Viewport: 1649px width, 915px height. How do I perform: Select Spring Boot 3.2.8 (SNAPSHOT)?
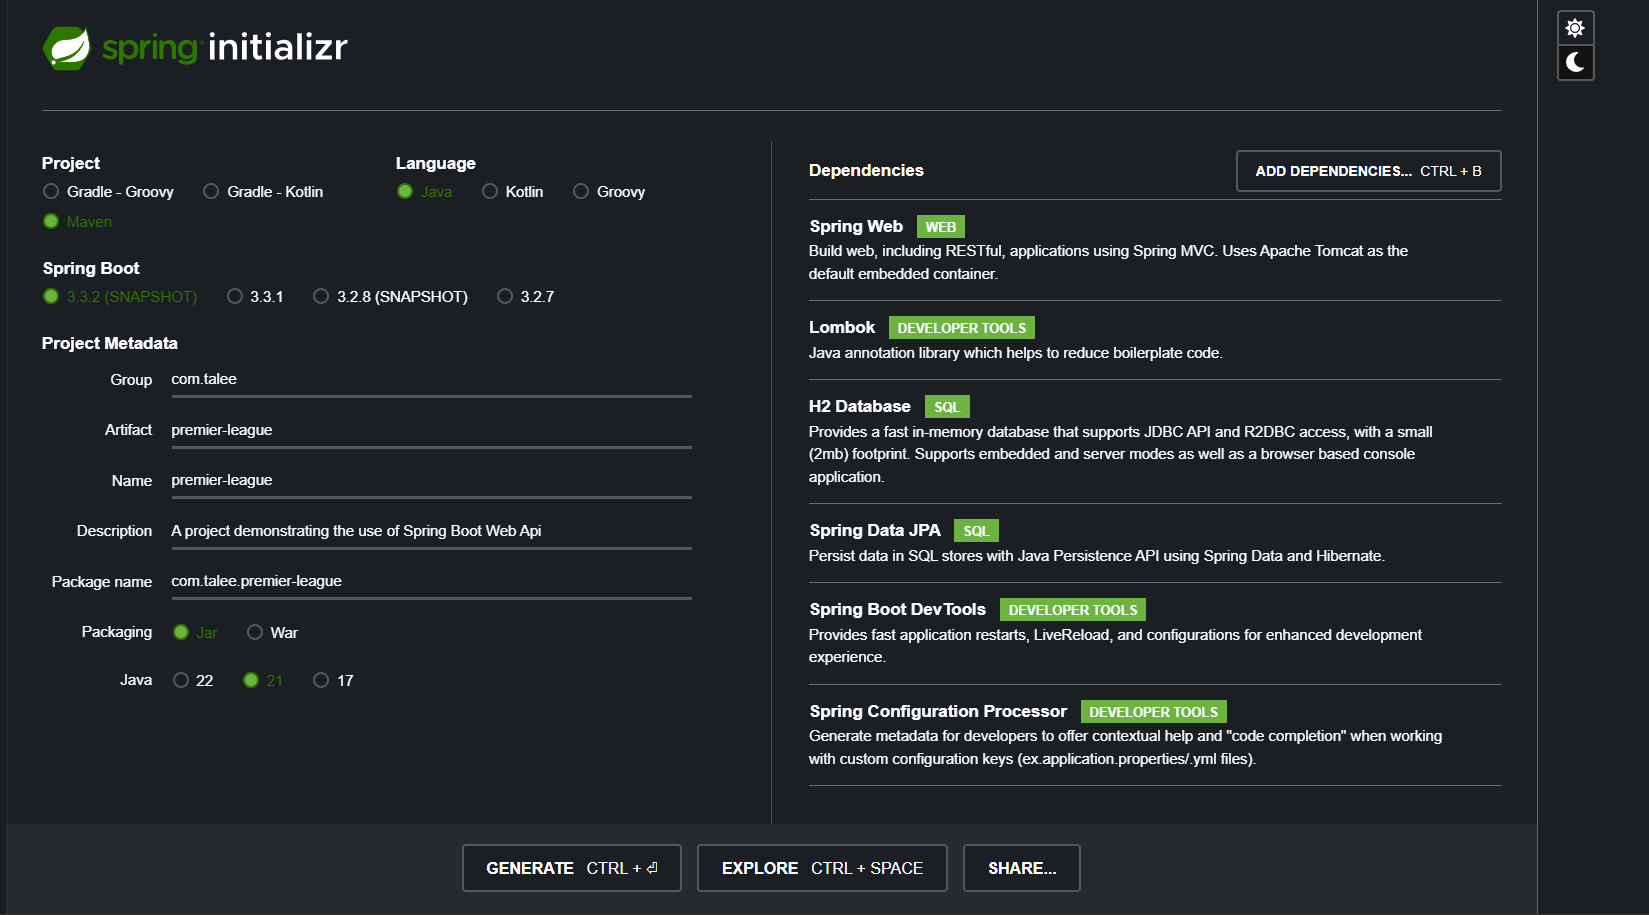390,297
